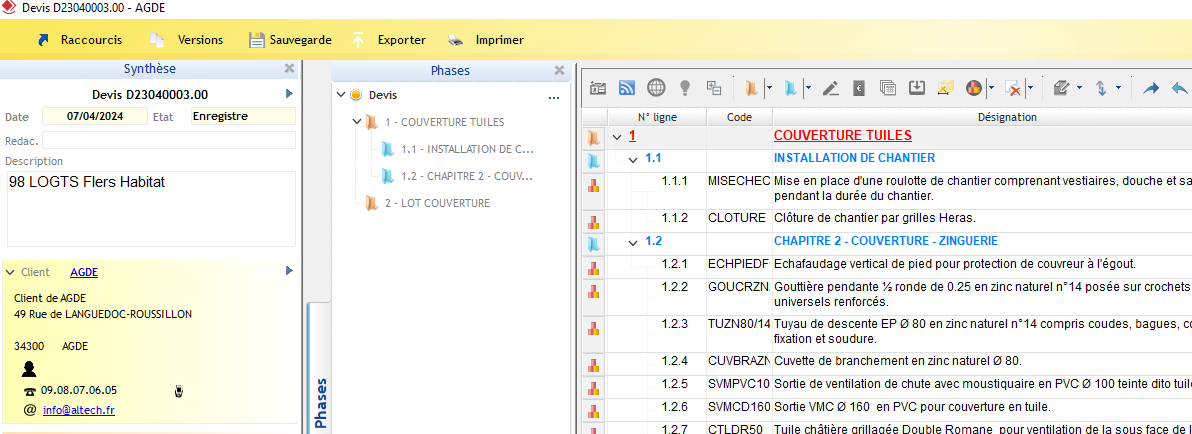The image size is (1192, 434).
Task: Click the blue redo arrow icon
Action: click(1150, 88)
